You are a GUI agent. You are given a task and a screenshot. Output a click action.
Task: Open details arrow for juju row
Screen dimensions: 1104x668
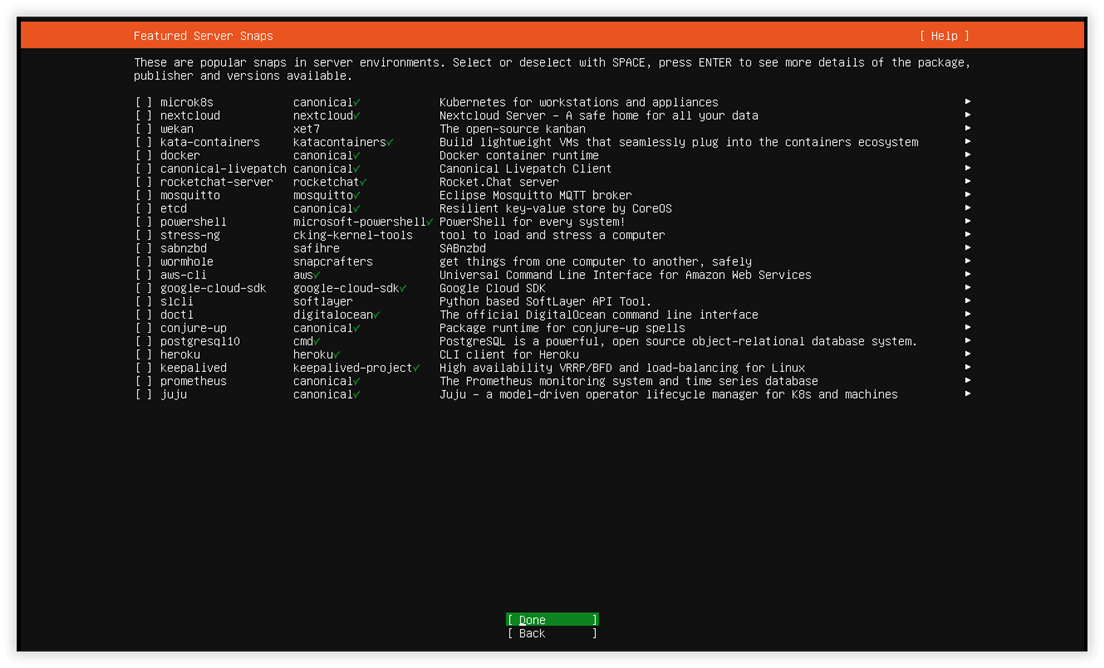point(967,394)
